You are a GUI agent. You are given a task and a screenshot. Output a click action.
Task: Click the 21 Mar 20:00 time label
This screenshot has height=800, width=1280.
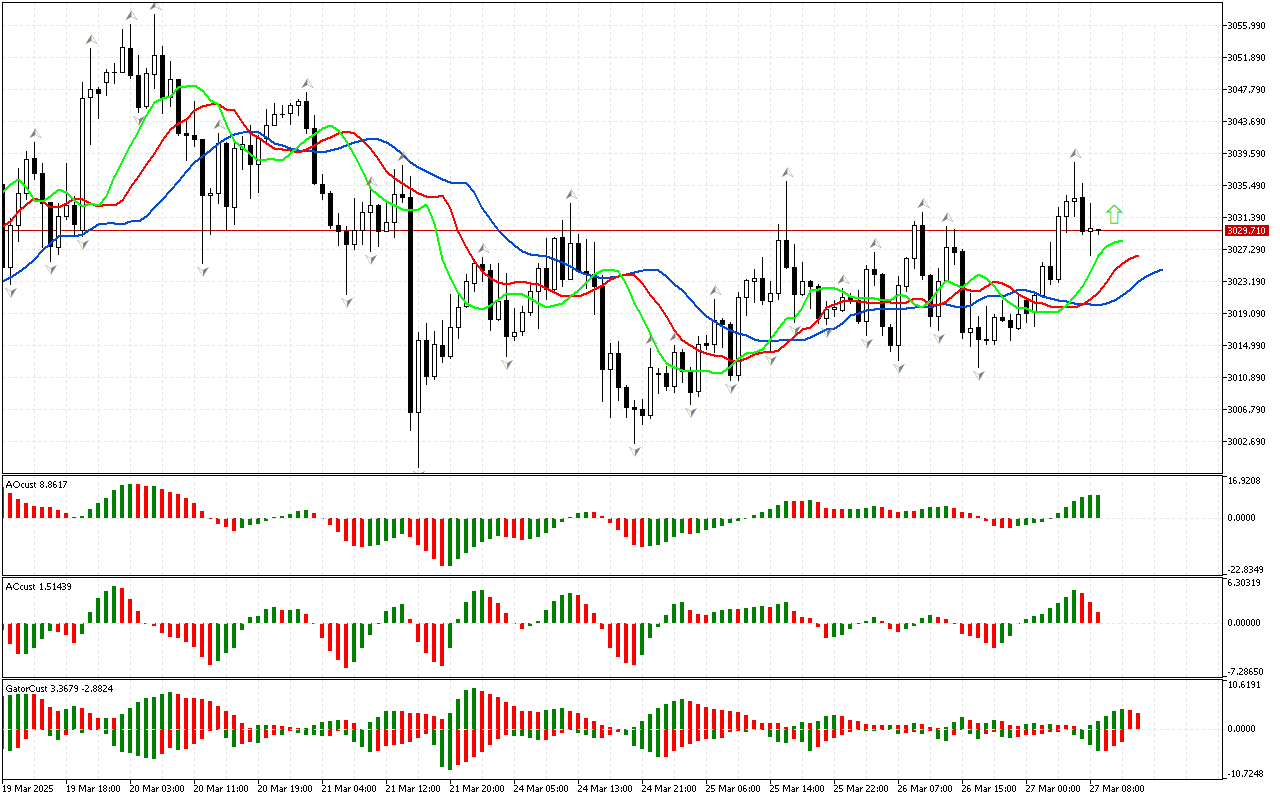478,789
